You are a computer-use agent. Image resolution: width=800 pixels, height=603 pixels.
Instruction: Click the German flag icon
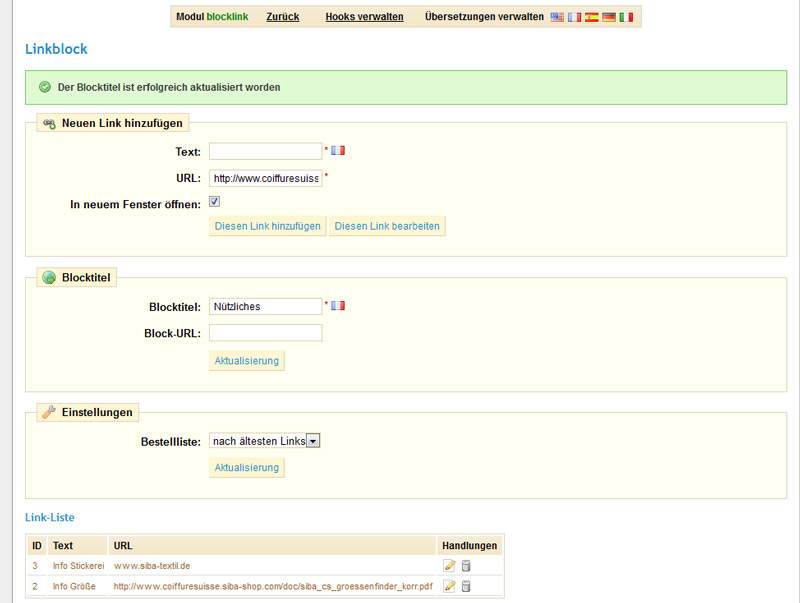tap(609, 17)
